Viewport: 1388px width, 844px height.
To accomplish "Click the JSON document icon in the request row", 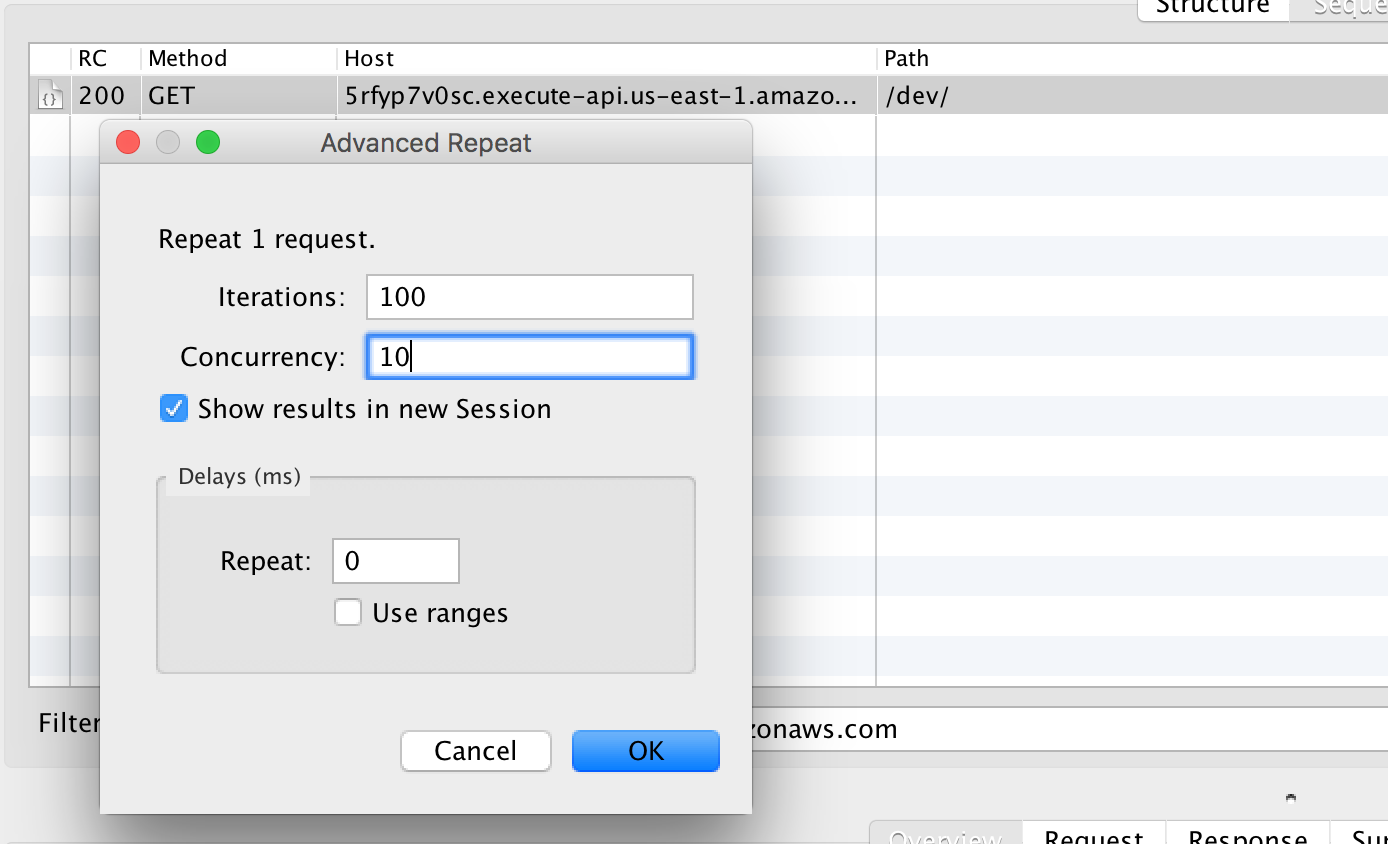I will click(50, 97).
